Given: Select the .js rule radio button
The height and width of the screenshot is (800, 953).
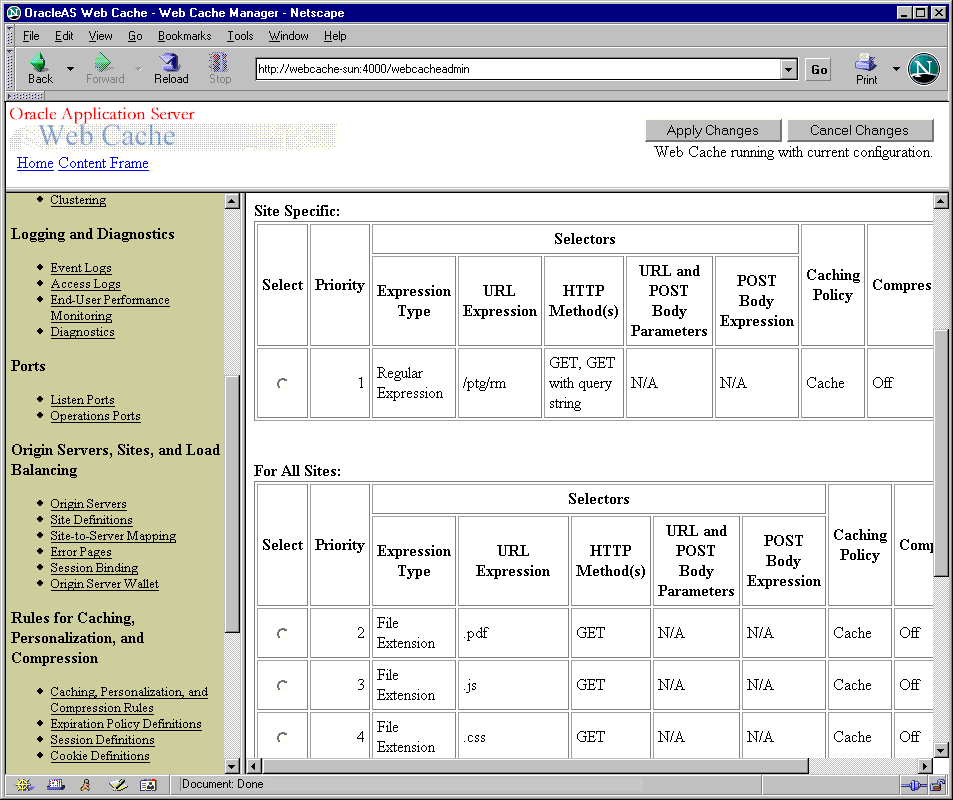Looking at the screenshot, I should (281, 684).
